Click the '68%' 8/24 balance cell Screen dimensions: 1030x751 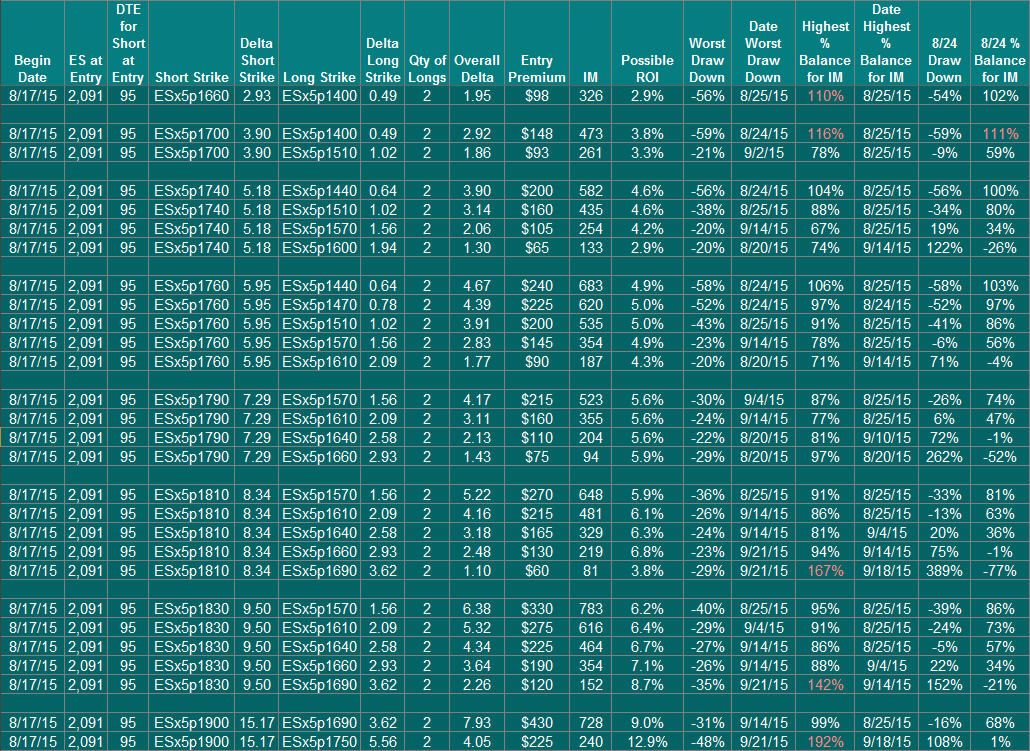[x=1000, y=723]
